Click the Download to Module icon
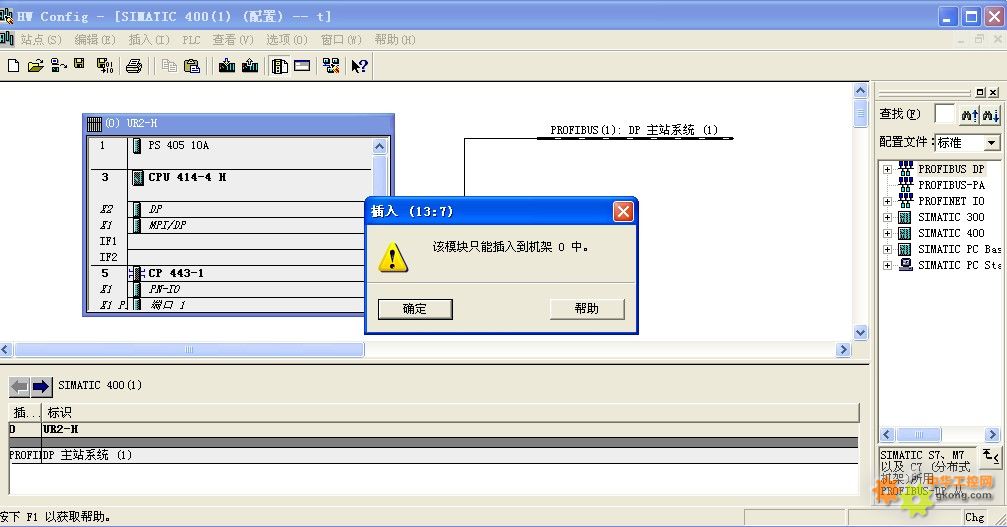 point(227,65)
